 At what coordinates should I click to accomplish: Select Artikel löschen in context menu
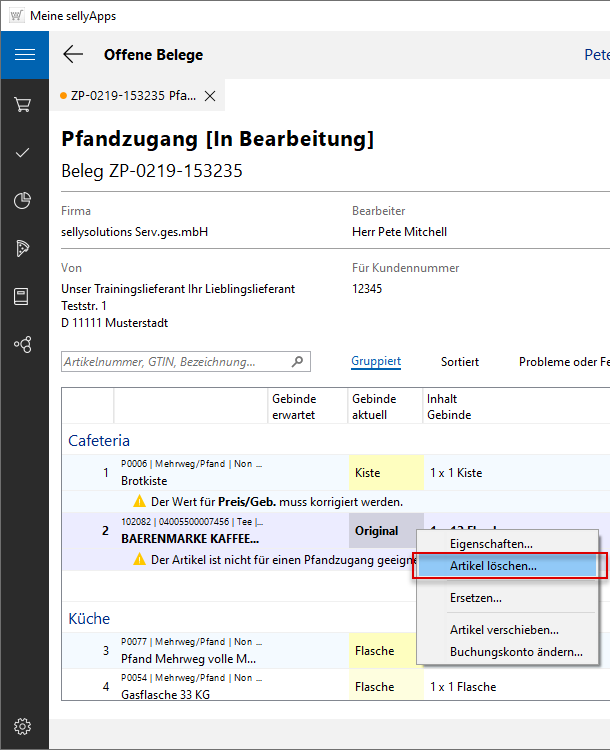[493, 566]
